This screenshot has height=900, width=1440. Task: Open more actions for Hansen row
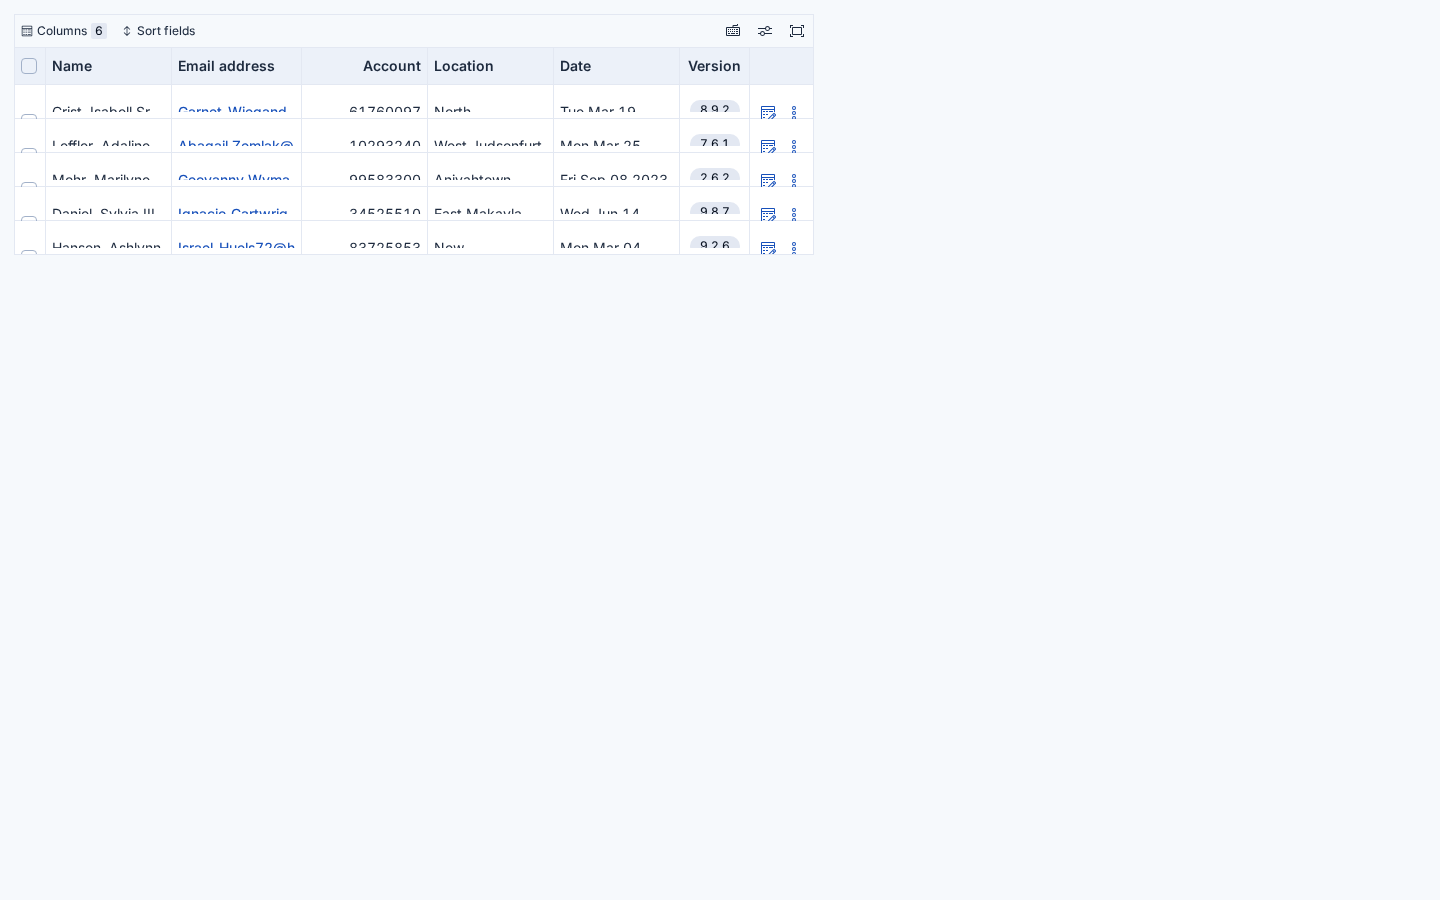tap(794, 247)
